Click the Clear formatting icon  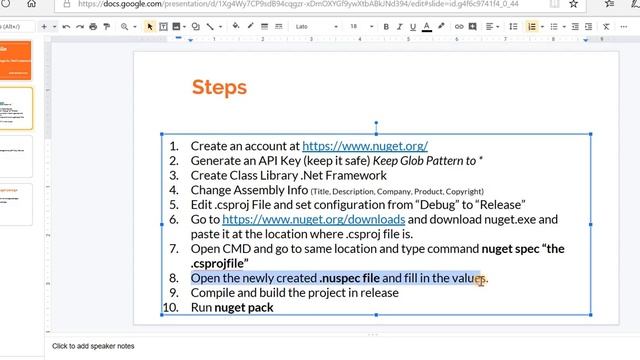(x=606, y=27)
